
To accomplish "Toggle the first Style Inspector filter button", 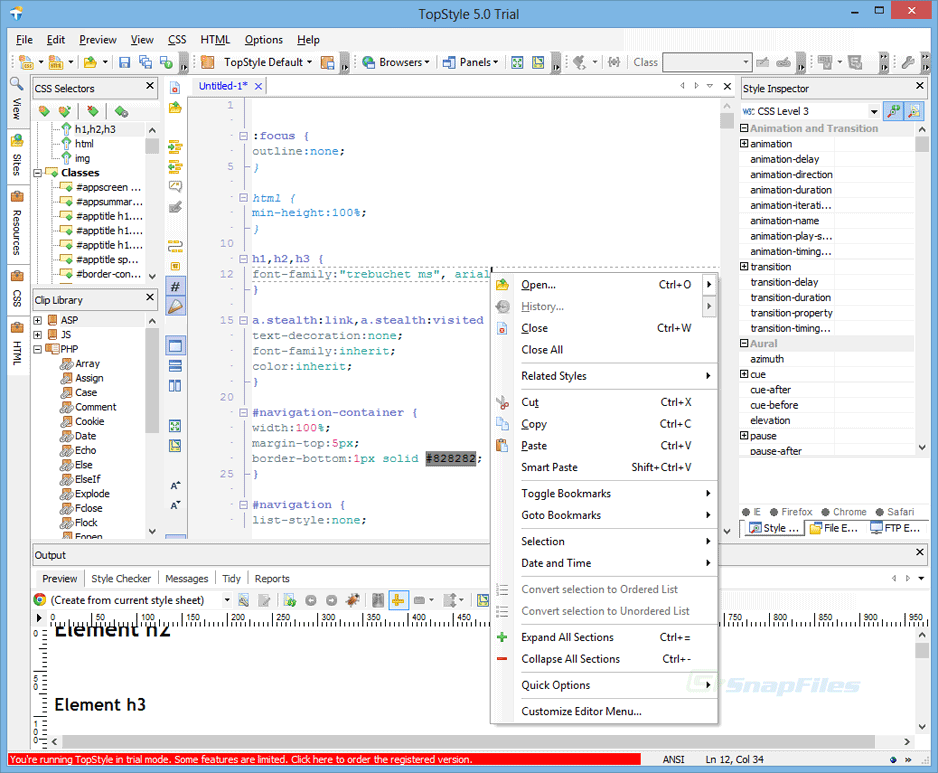I will coord(894,111).
